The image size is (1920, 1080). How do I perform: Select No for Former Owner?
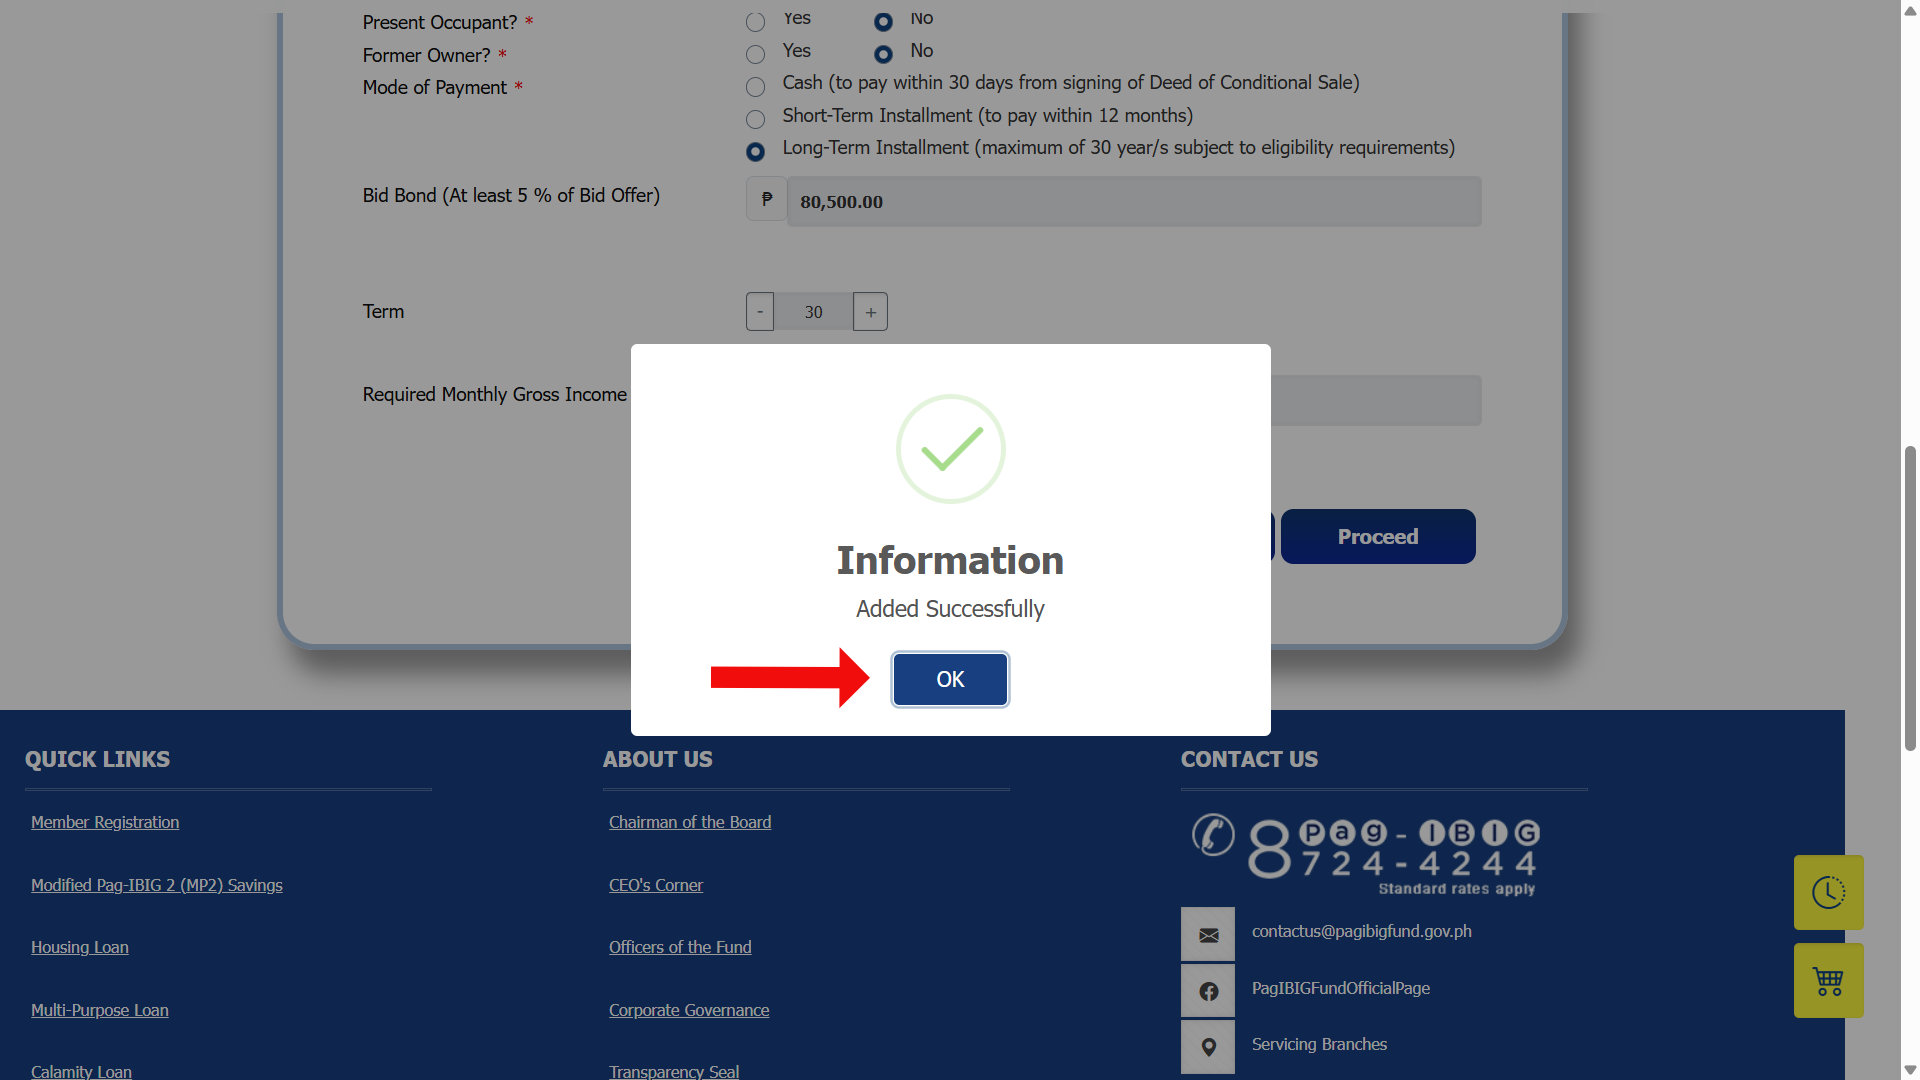[883, 54]
